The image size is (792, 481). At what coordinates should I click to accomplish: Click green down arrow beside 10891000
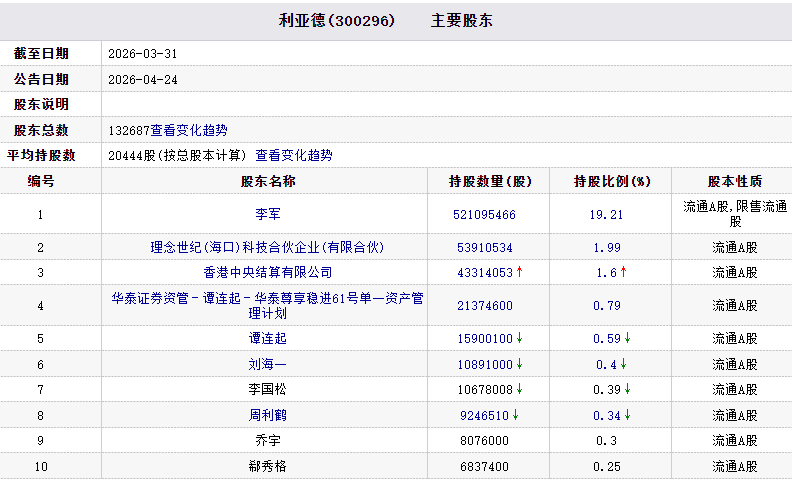[520, 365]
